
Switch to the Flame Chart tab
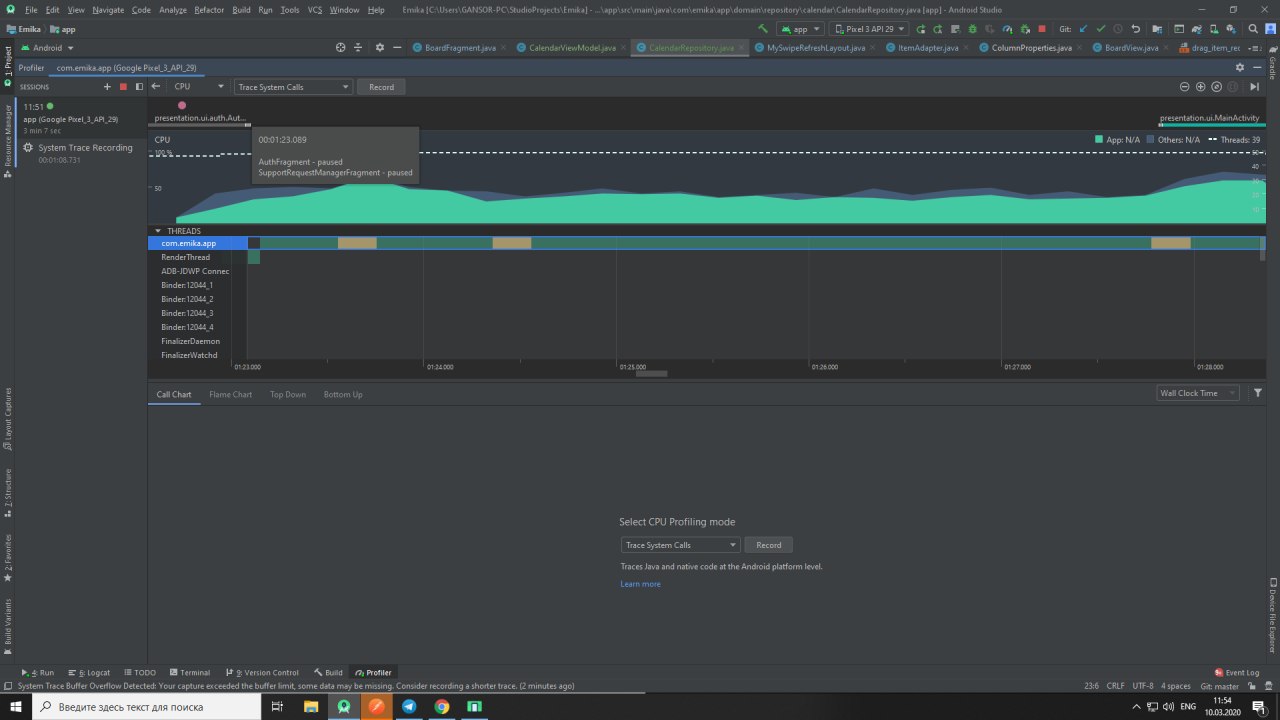[230, 394]
